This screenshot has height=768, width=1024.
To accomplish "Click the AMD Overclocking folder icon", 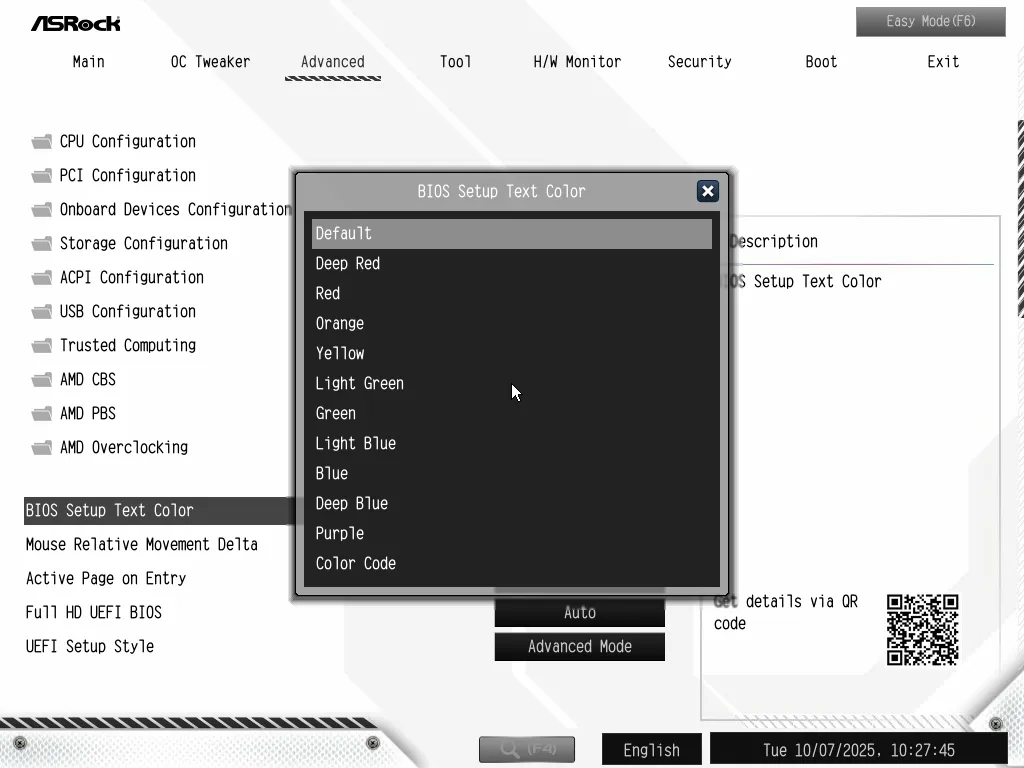I will coord(41,448).
